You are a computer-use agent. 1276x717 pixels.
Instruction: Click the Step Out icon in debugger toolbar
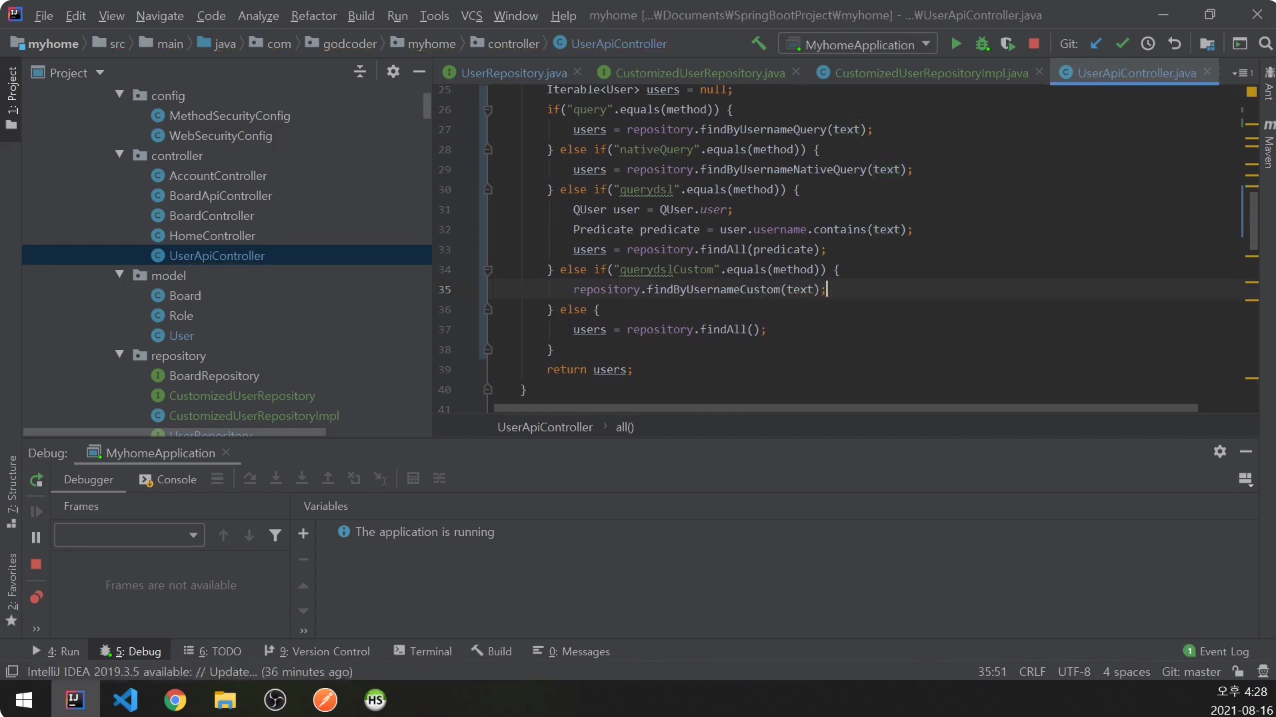[328, 479]
